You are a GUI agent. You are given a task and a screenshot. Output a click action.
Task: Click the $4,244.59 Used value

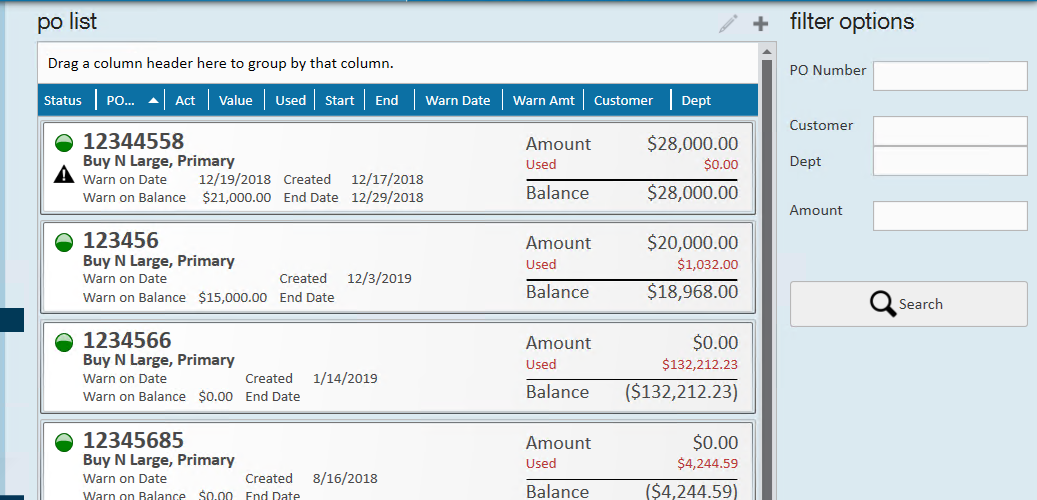click(707, 464)
